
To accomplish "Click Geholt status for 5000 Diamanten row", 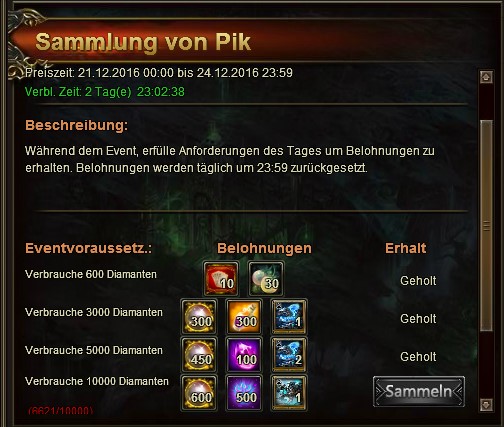I will [x=418, y=357].
